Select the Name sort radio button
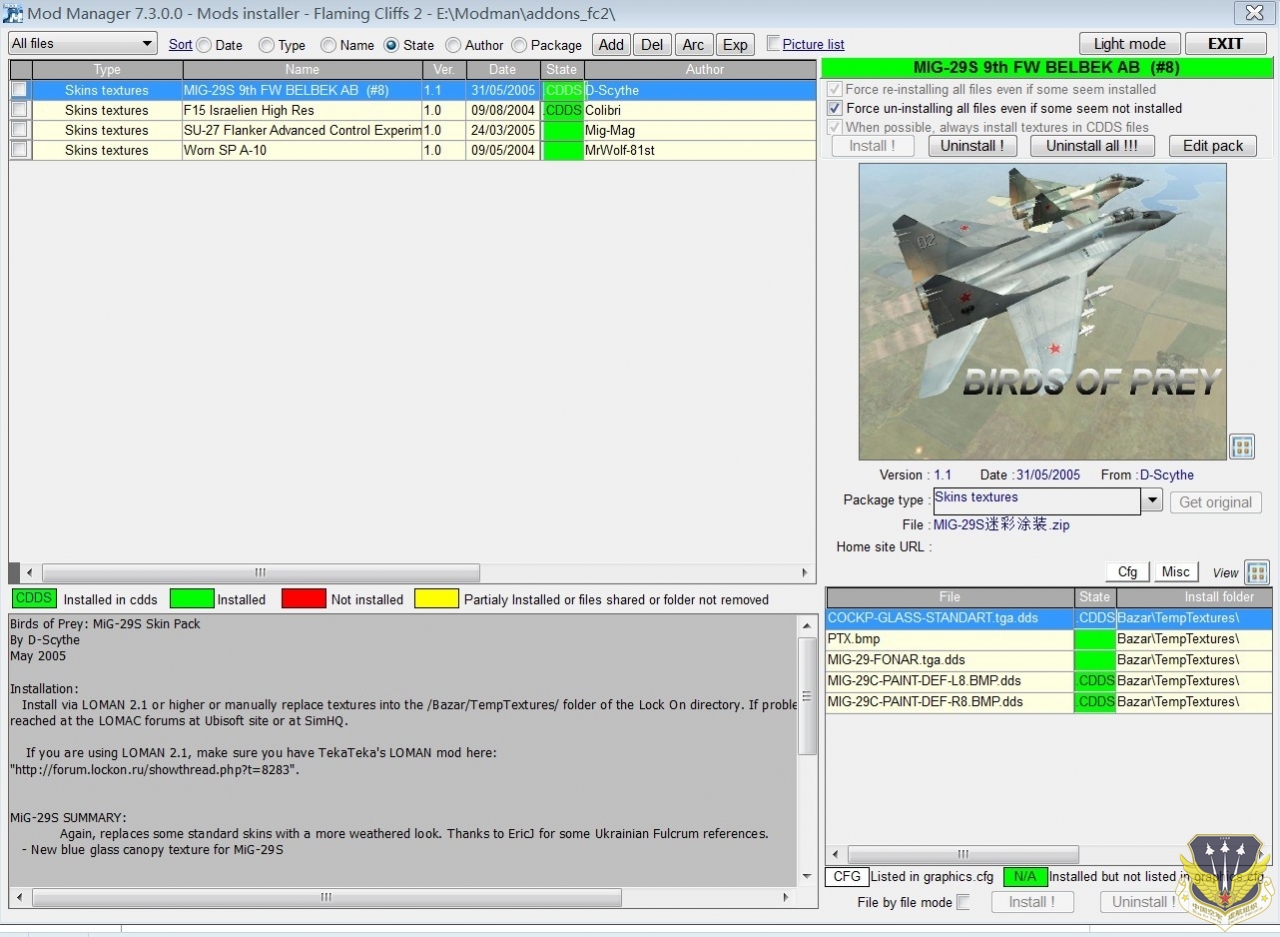The width and height of the screenshot is (1280, 937). (x=328, y=45)
